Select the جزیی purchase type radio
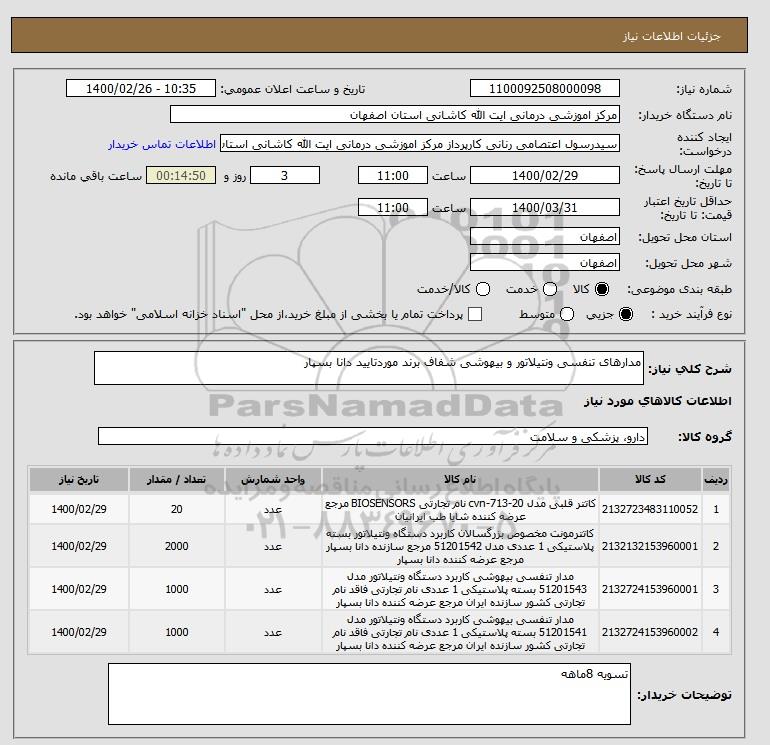770x745 pixels. point(626,314)
